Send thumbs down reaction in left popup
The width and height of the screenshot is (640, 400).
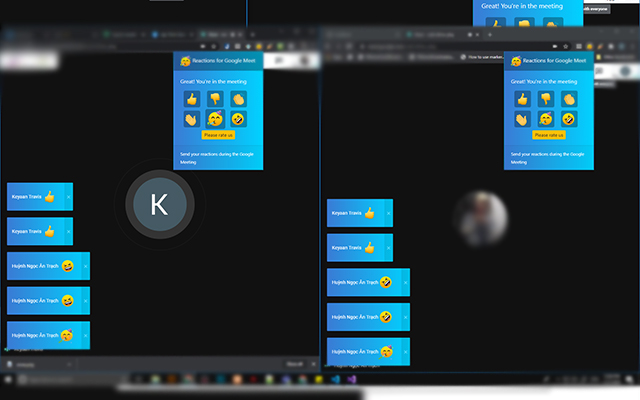[x=214, y=99]
